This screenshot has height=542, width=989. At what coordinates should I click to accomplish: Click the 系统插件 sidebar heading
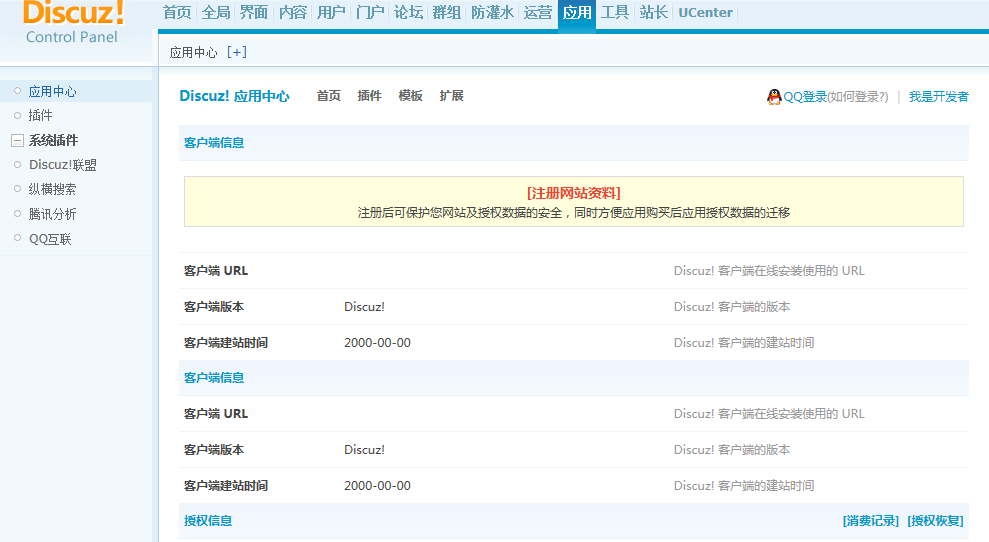54,140
